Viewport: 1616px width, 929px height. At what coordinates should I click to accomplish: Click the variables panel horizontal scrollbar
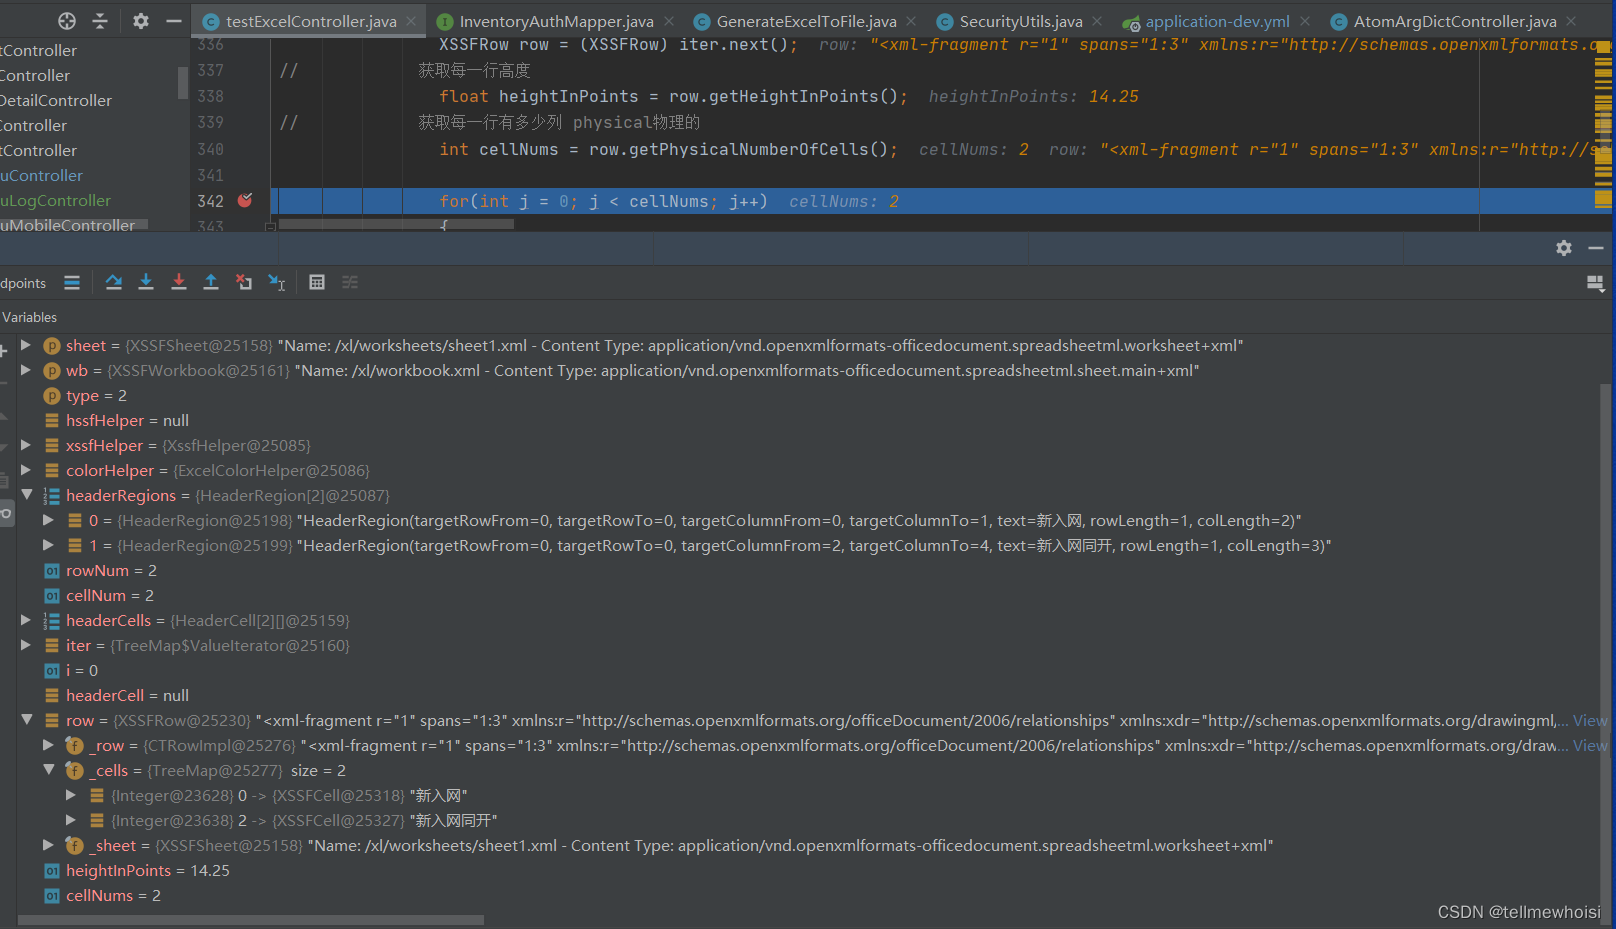point(250,919)
